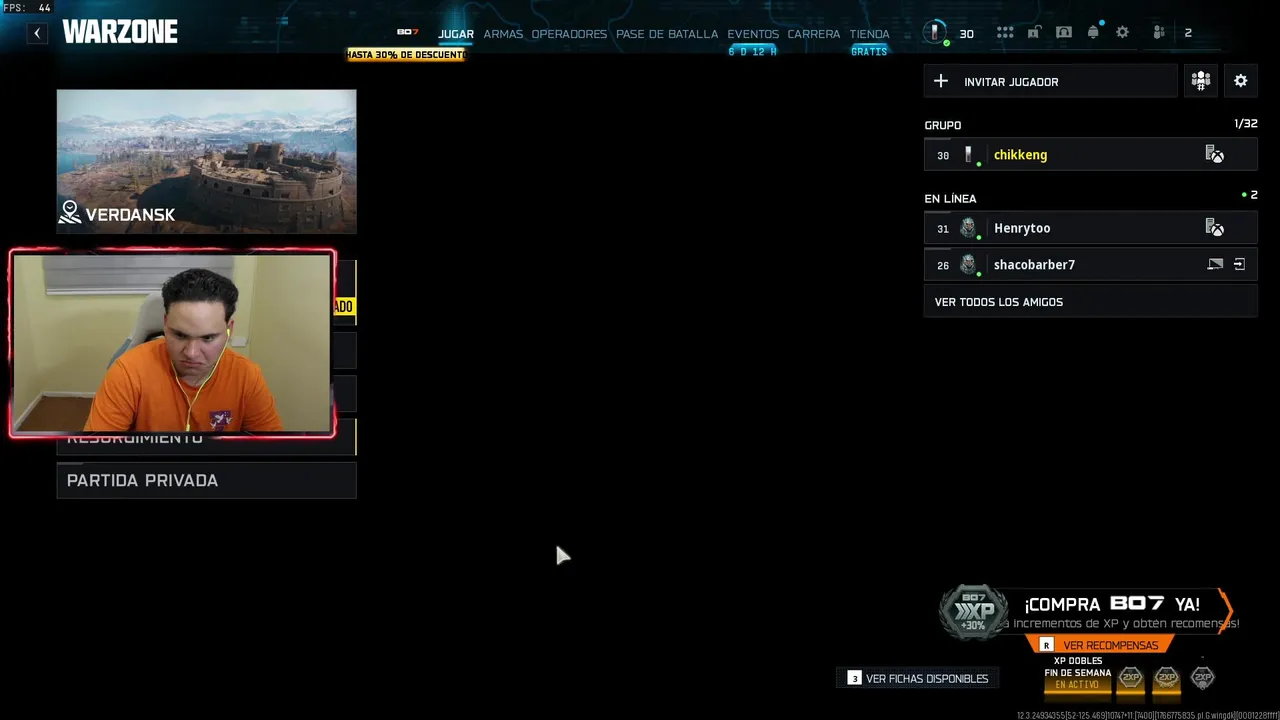Click VER RECOMPENSAS button

[1100, 645]
